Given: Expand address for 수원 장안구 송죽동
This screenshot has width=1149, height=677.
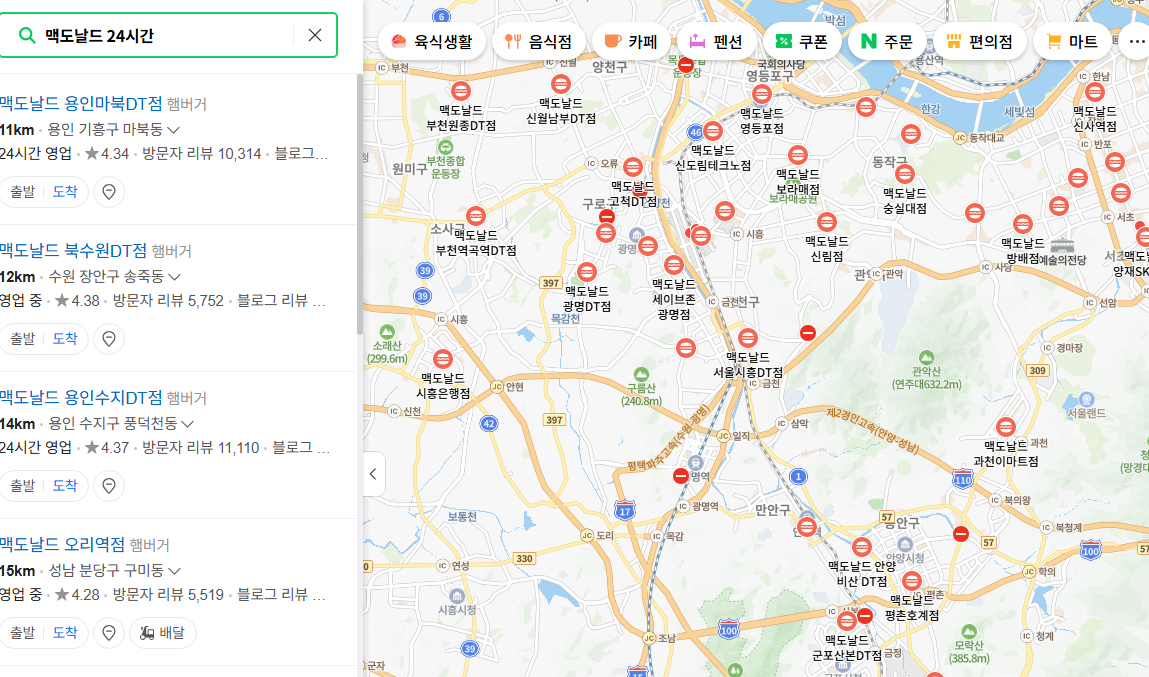Looking at the screenshot, I should [x=174, y=277].
